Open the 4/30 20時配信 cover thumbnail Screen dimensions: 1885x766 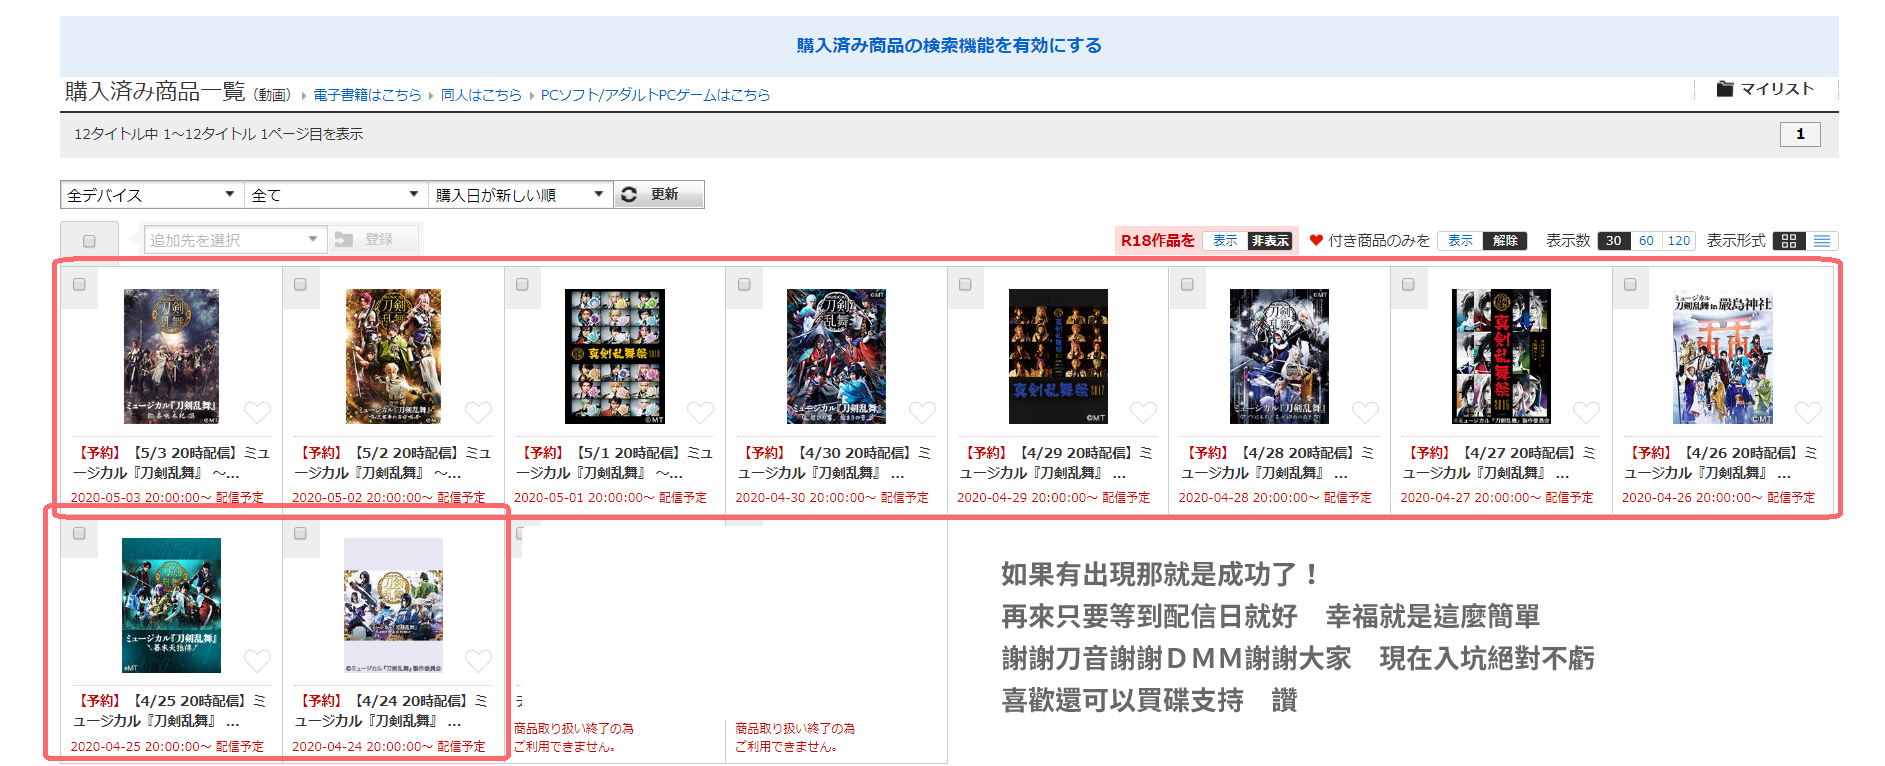pyautogui.click(x=836, y=356)
